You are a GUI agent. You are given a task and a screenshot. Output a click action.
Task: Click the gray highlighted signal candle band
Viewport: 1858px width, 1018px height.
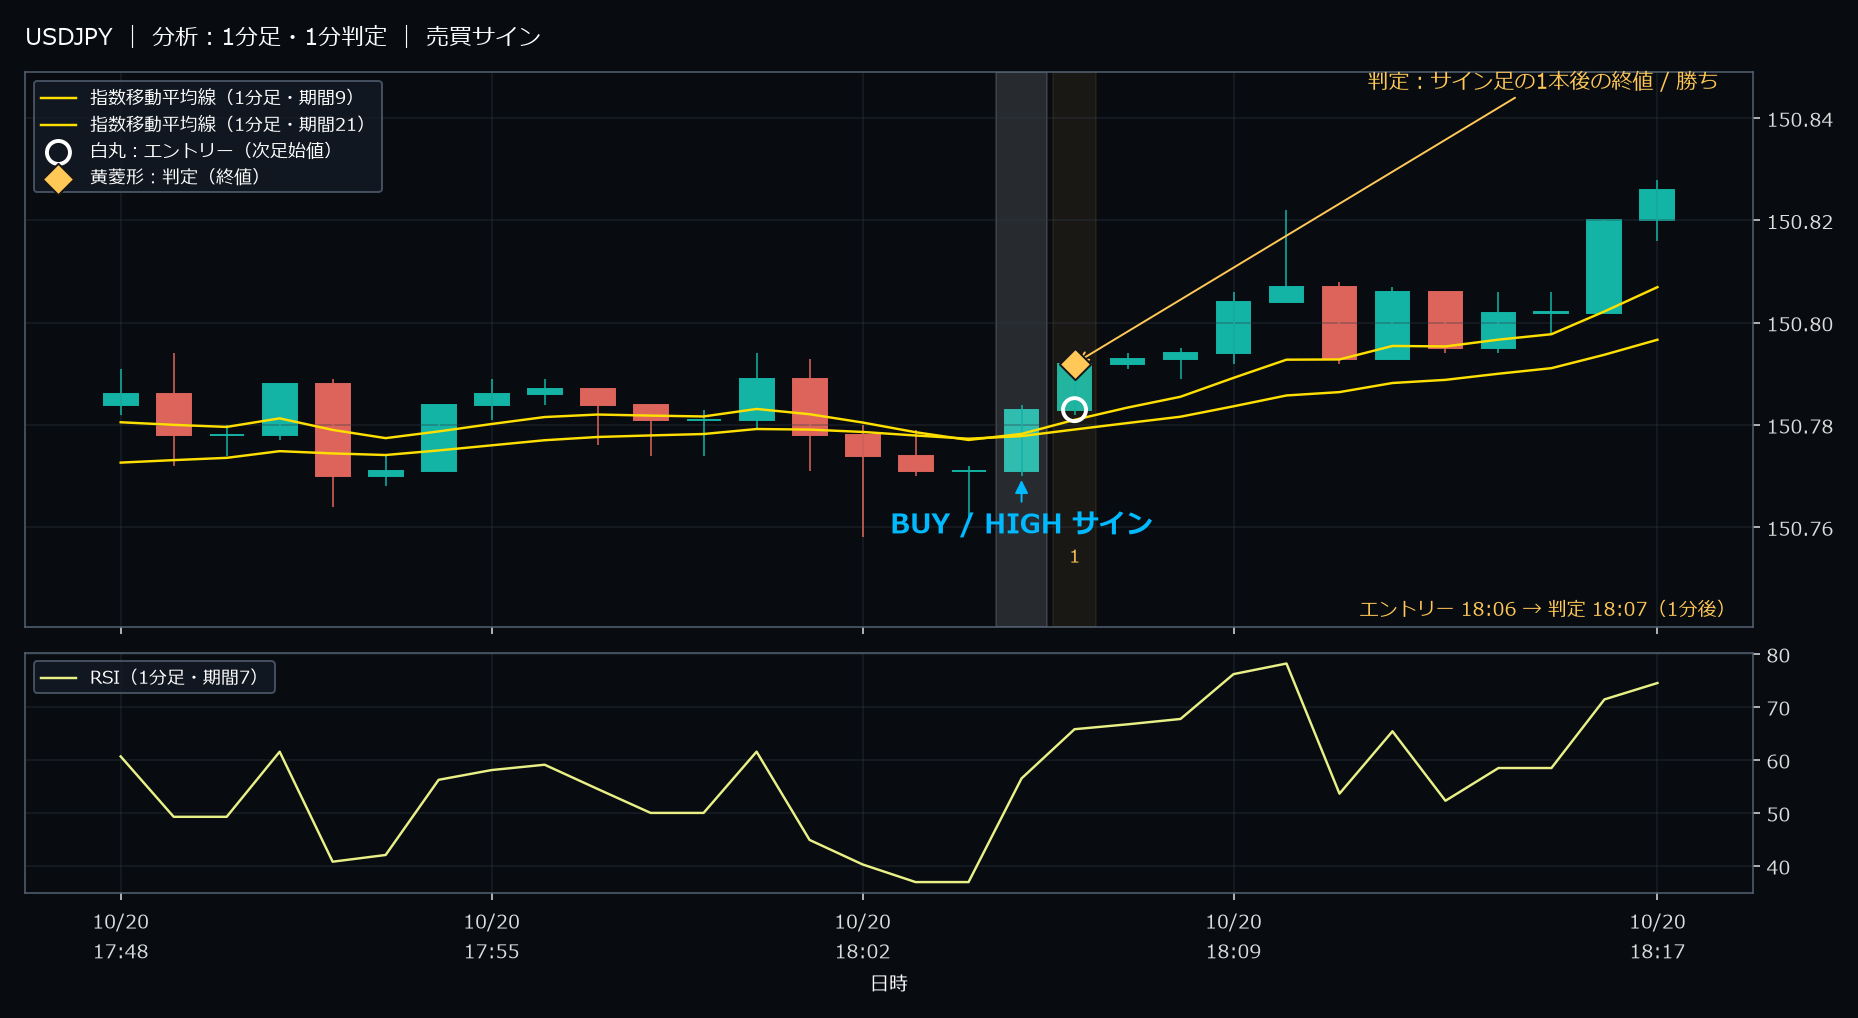(x=1021, y=349)
